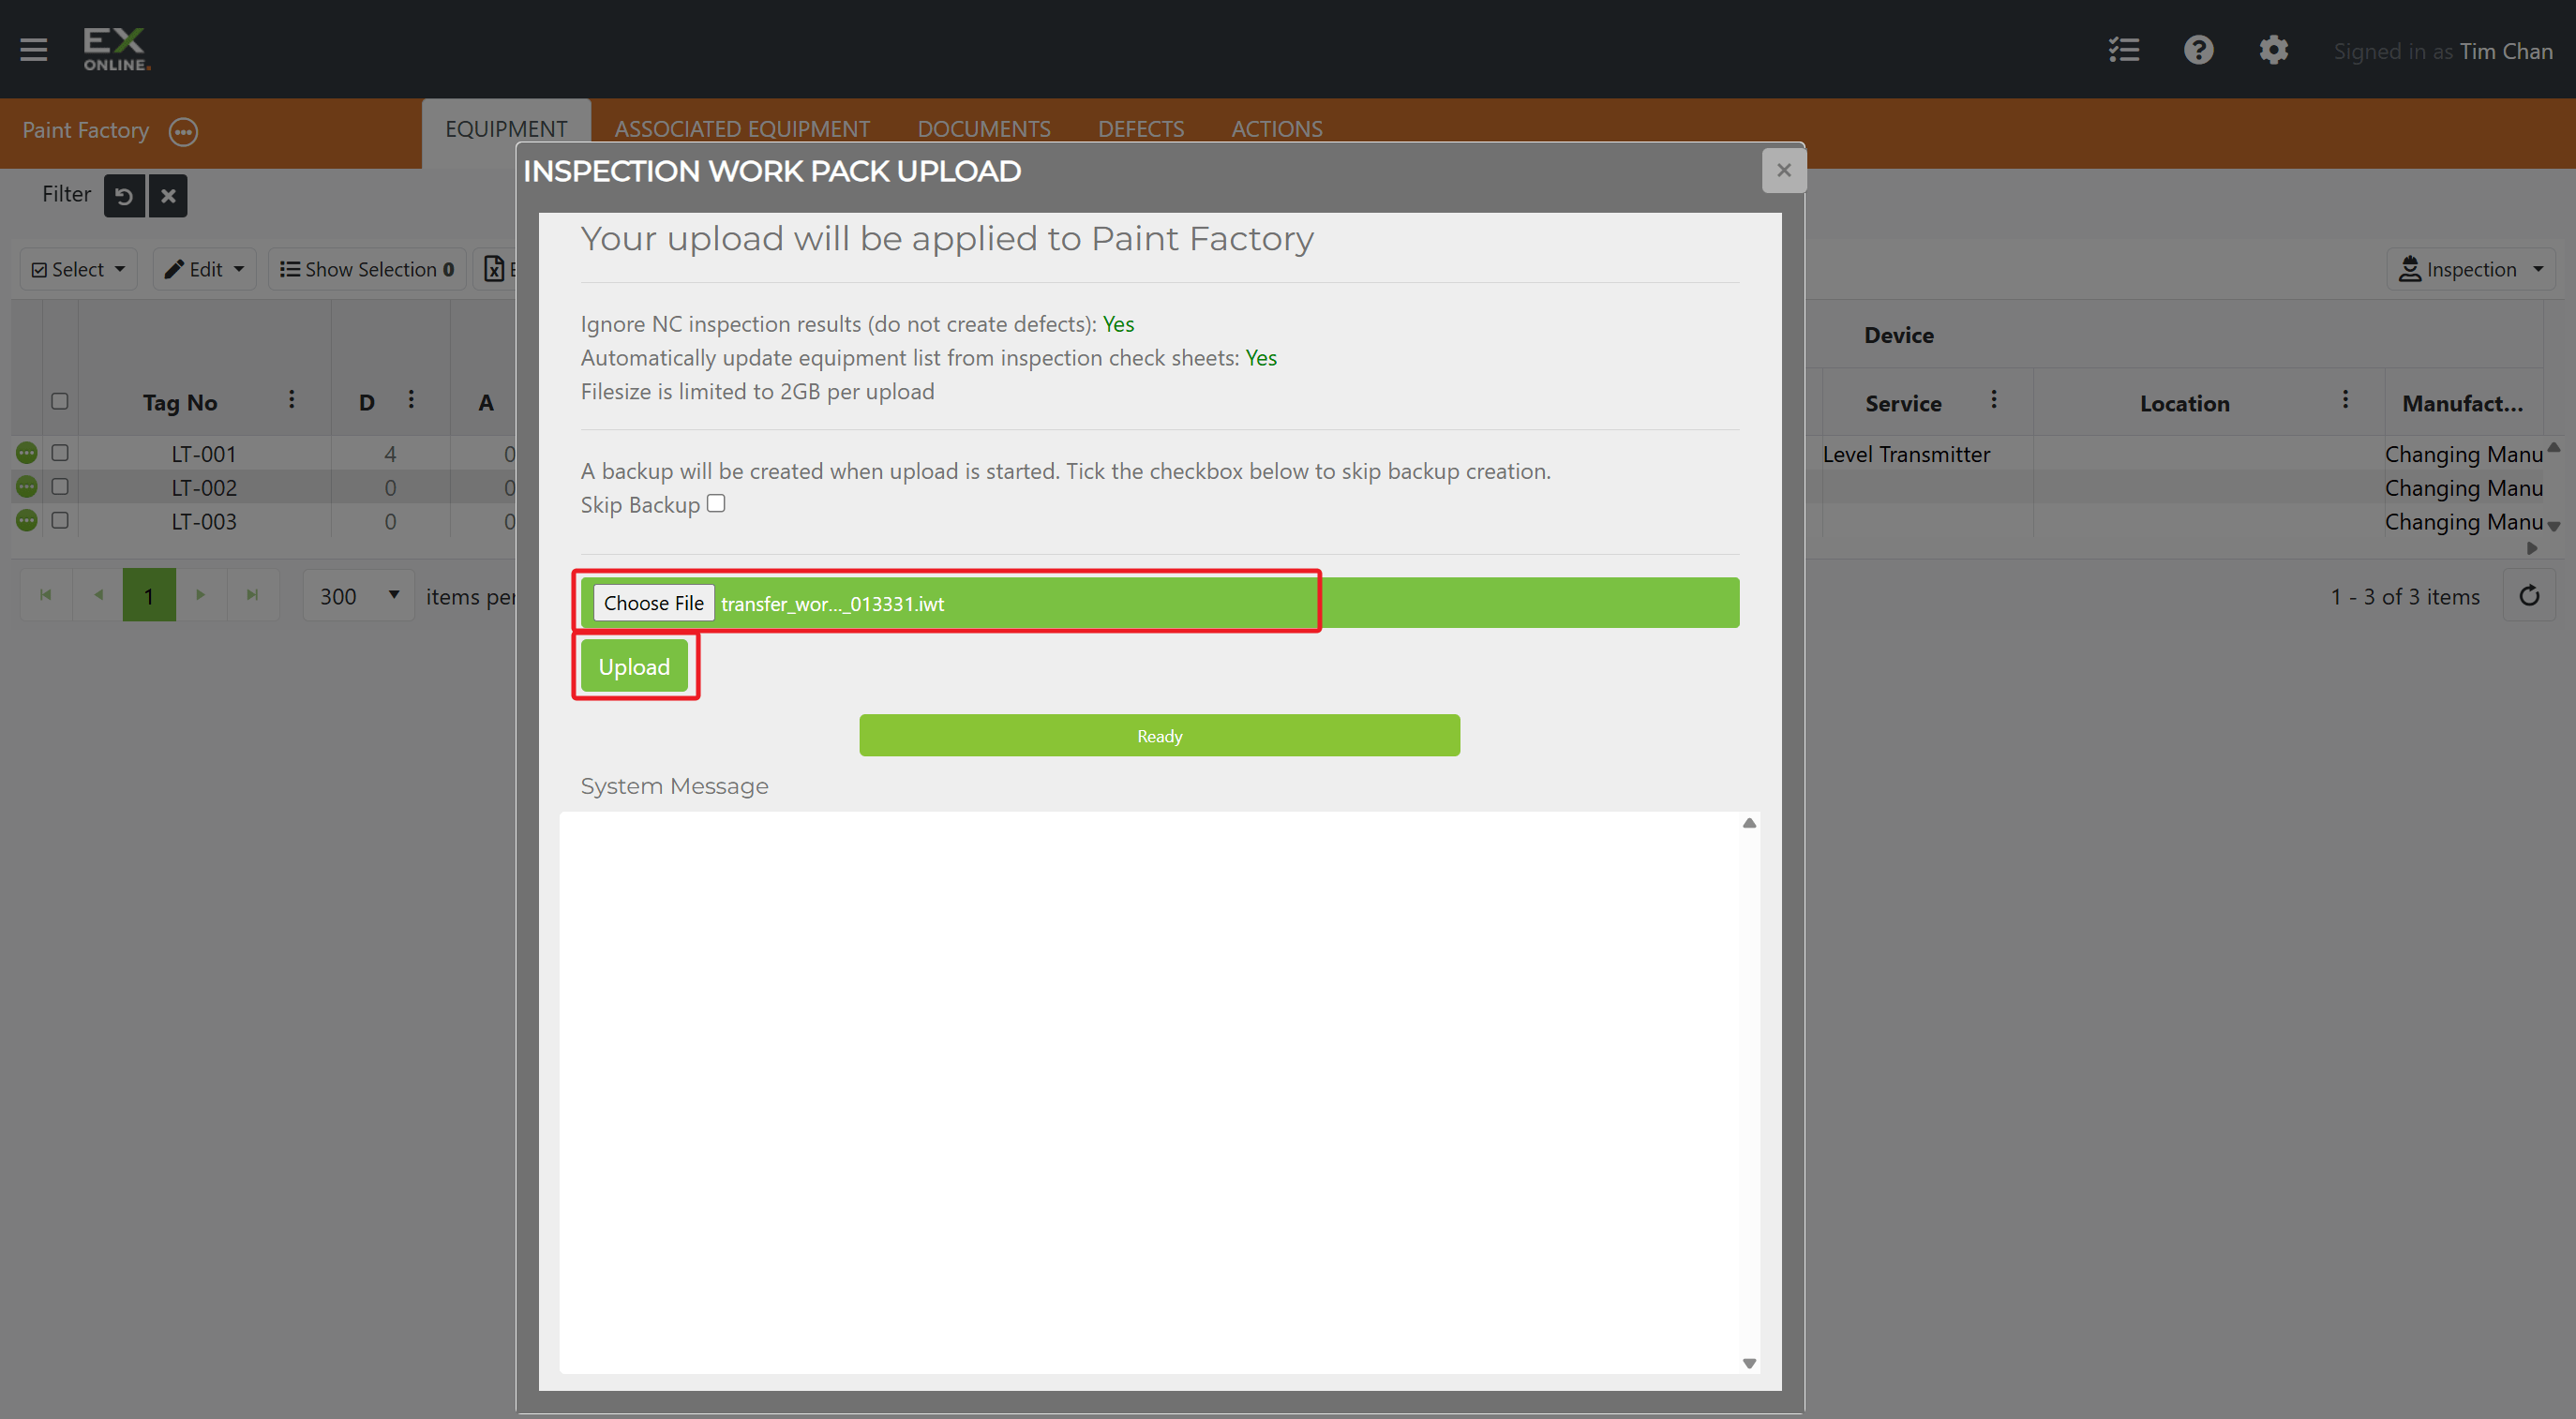Screen dimensions: 2576x1419
Task: Click Show Selection button
Action: (x=367, y=269)
